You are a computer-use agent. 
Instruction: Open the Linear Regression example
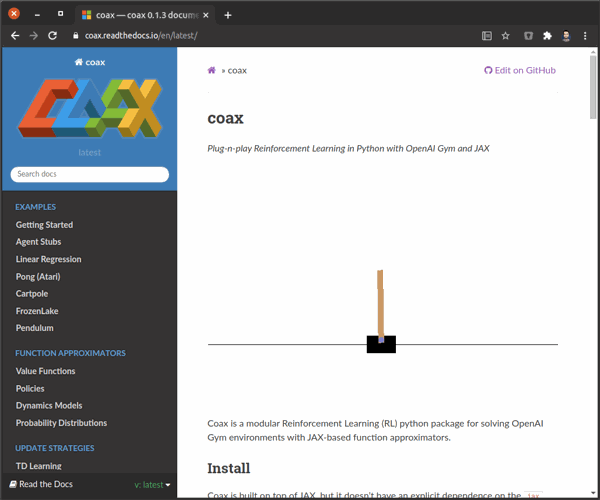[x=49, y=259]
